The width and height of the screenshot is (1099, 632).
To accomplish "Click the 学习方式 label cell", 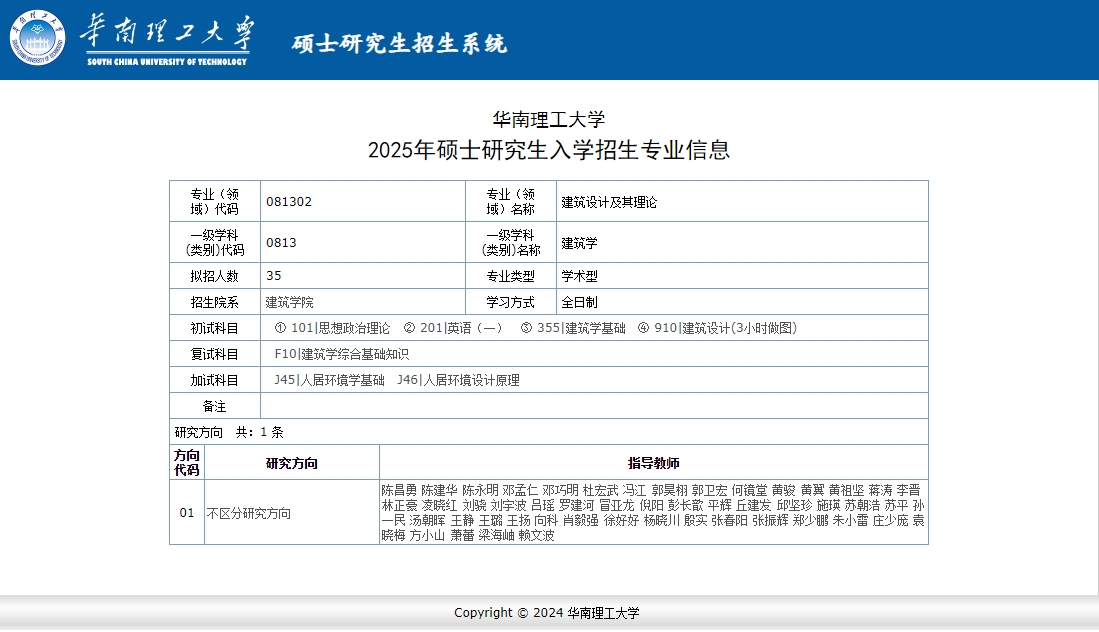I will [511, 302].
